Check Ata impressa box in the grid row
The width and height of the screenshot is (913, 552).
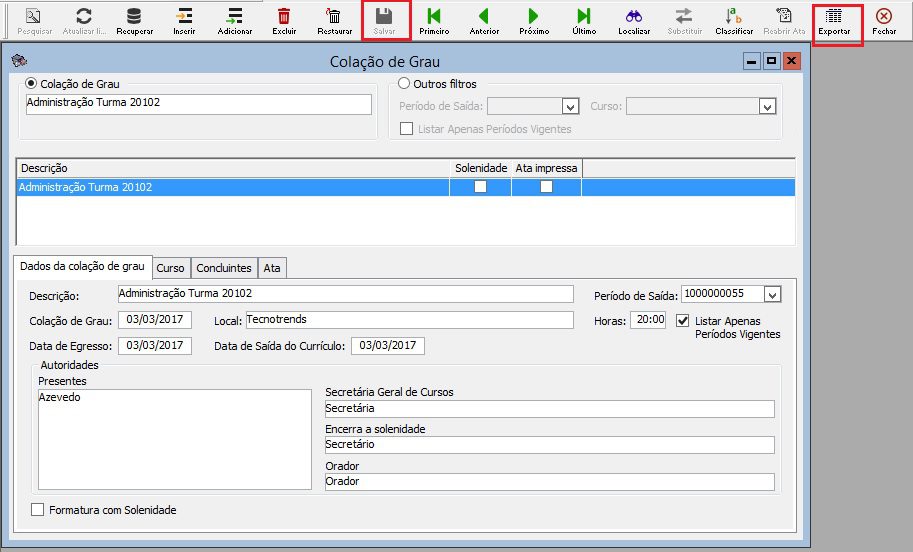[546, 187]
